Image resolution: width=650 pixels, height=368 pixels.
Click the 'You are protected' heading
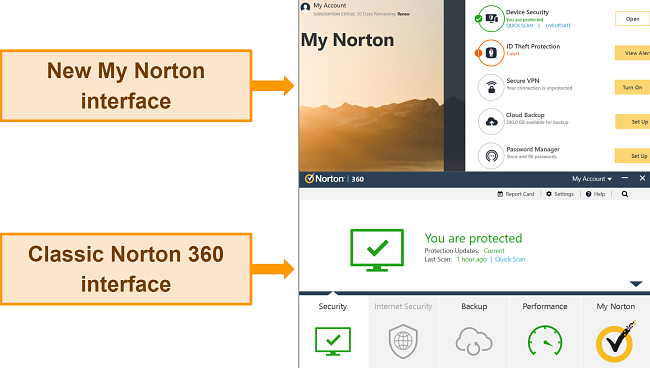(x=473, y=238)
